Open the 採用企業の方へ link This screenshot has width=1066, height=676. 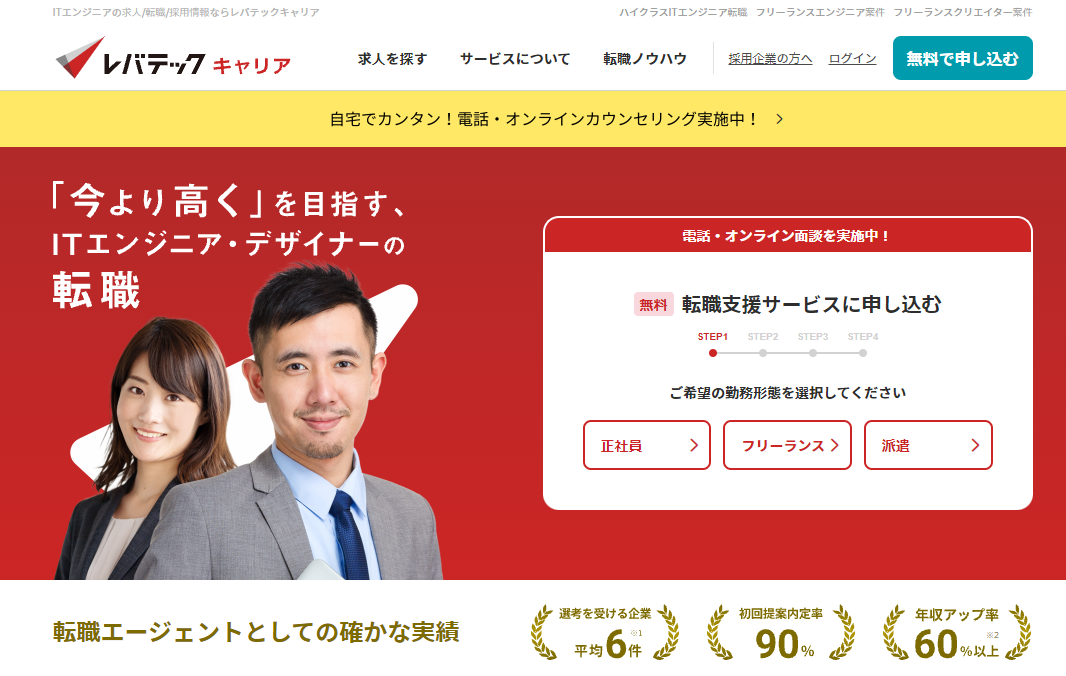pos(769,60)
